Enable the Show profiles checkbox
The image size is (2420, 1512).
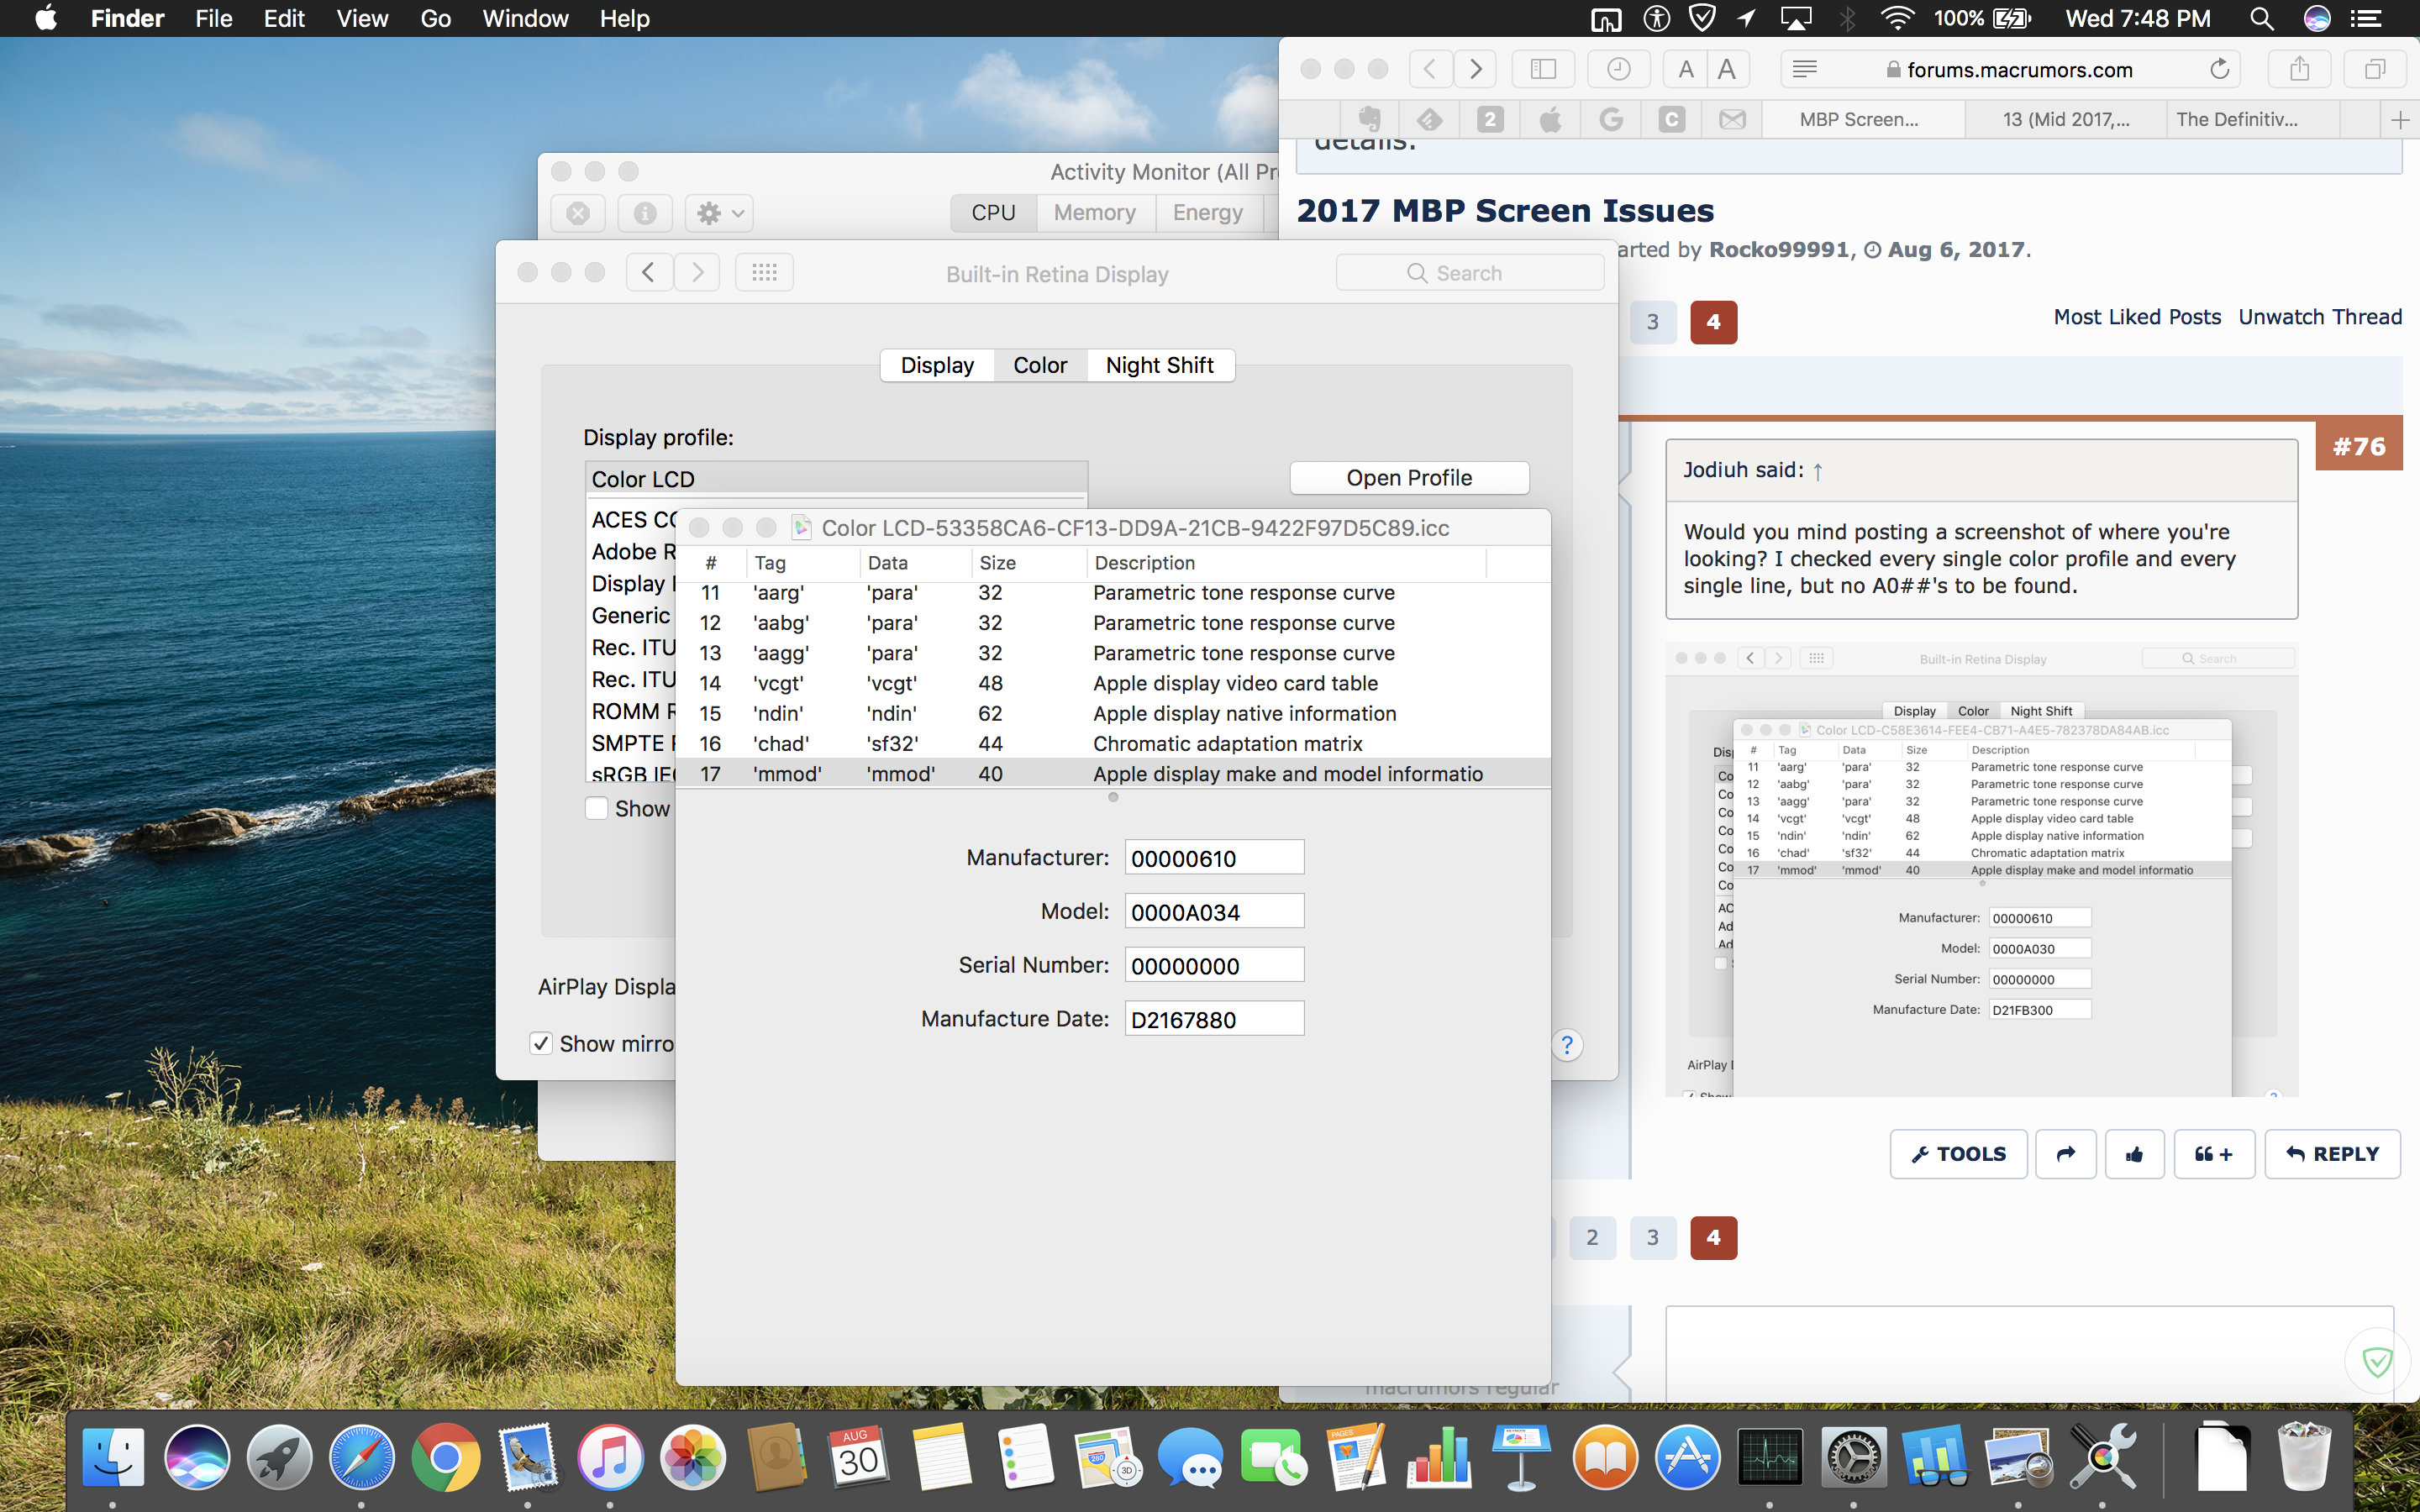coord(596,808)
